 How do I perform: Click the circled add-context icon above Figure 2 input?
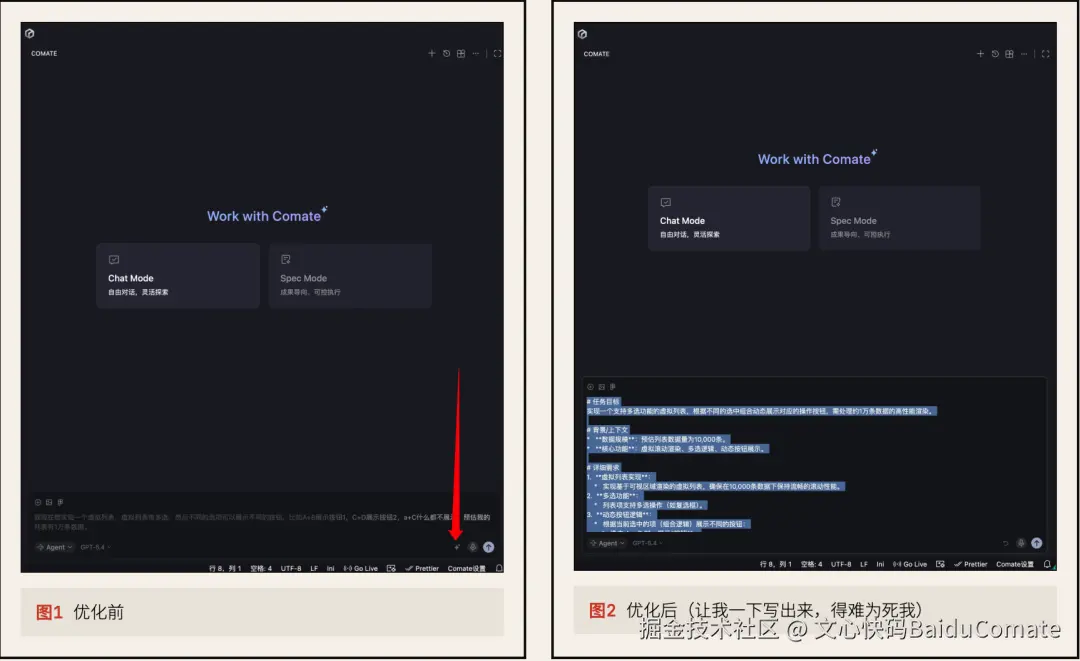(590, 387)
